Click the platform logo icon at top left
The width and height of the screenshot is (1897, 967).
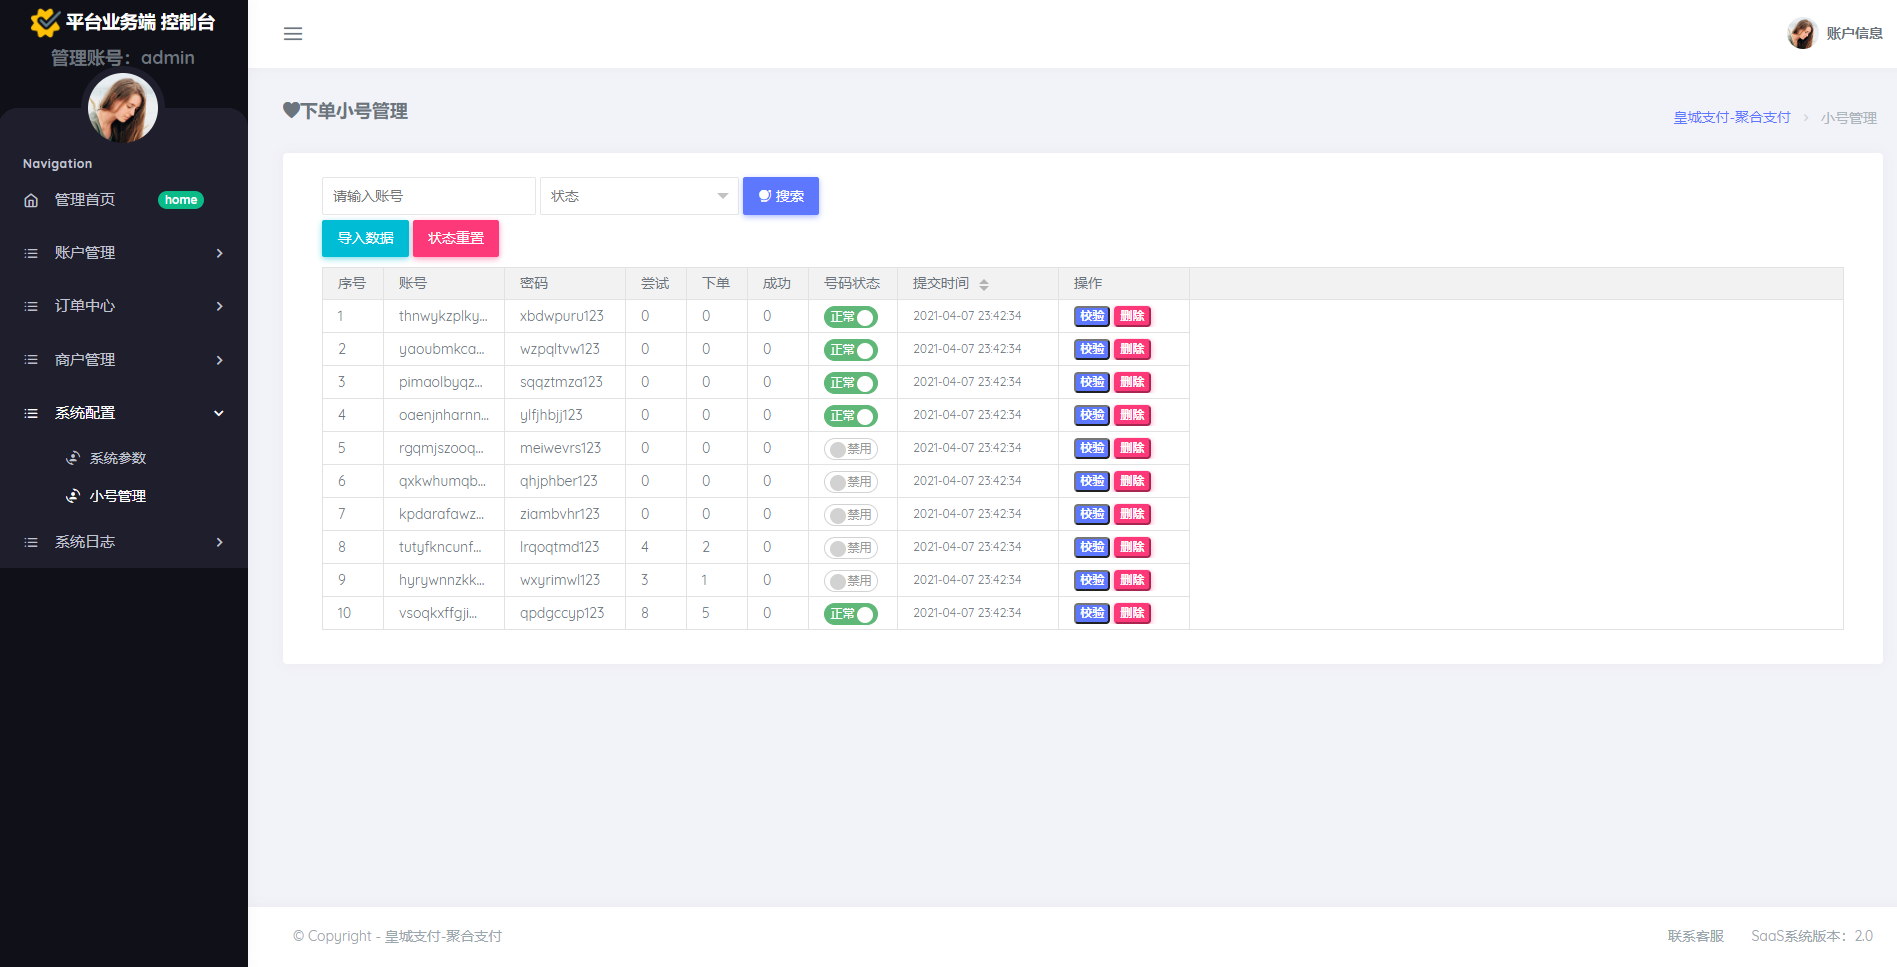tap(45, 22)
